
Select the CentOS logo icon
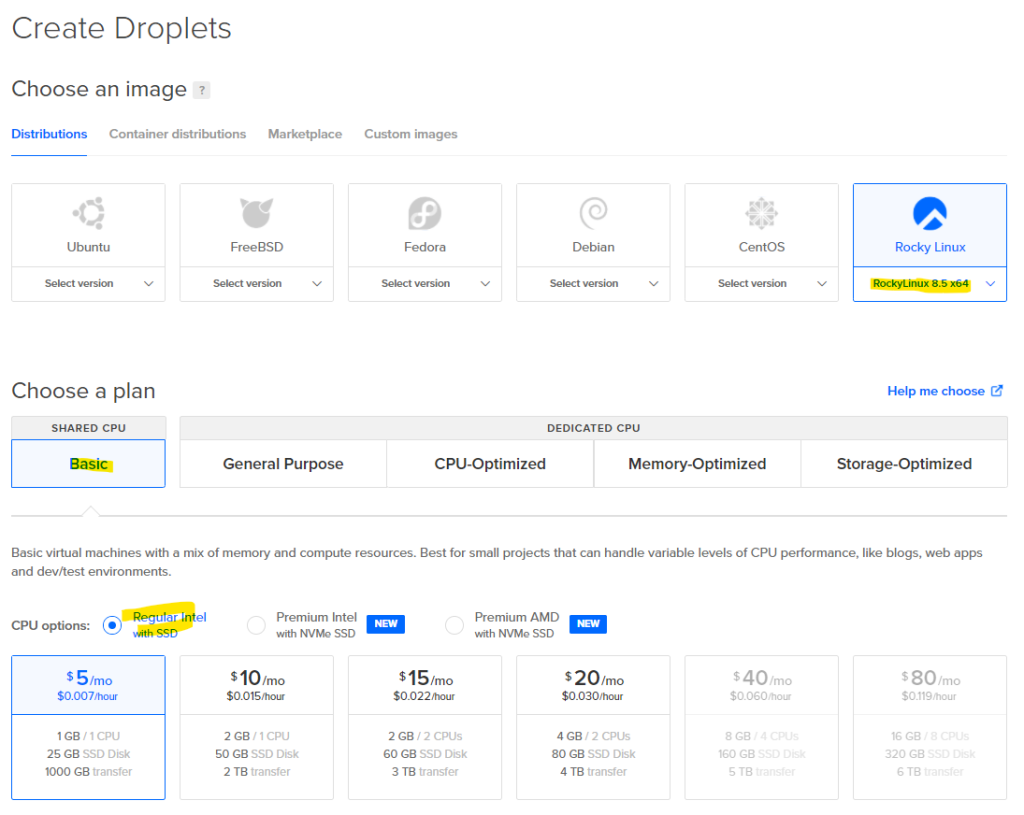pos(761,213)
